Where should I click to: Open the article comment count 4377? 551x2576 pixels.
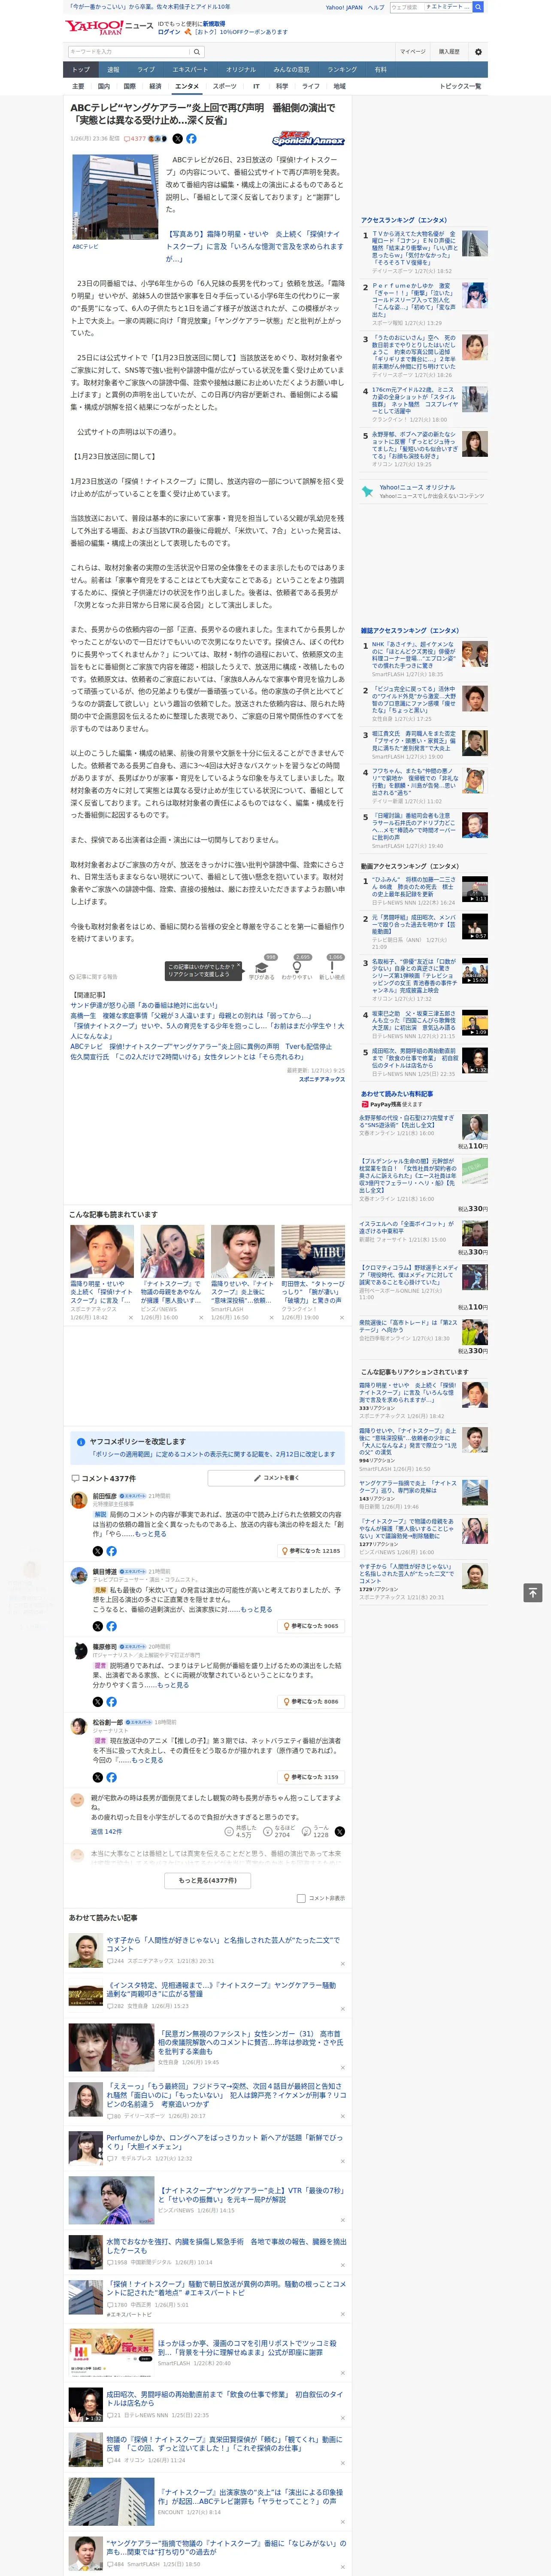click(x=135, y=139)
